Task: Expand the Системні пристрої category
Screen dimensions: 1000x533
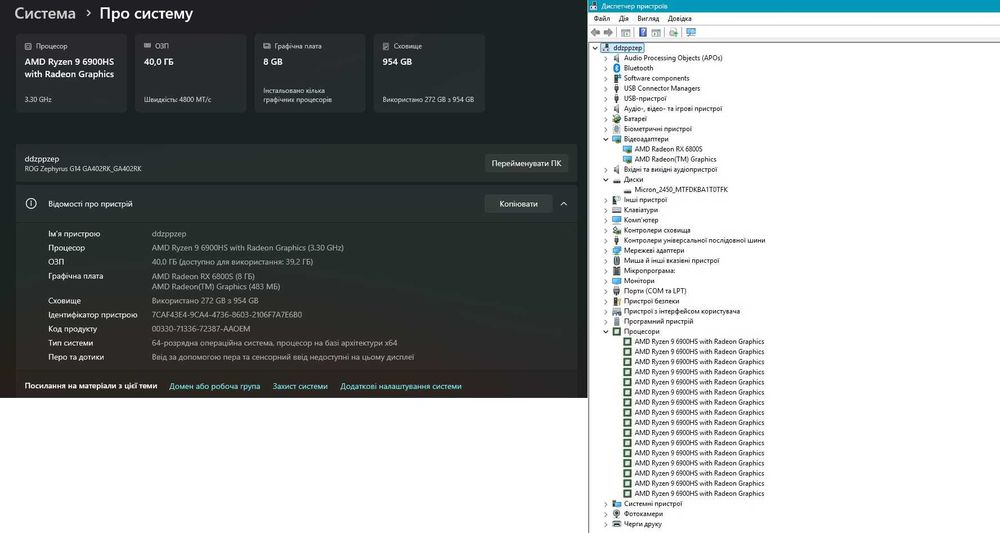Action: pos(606,504)
